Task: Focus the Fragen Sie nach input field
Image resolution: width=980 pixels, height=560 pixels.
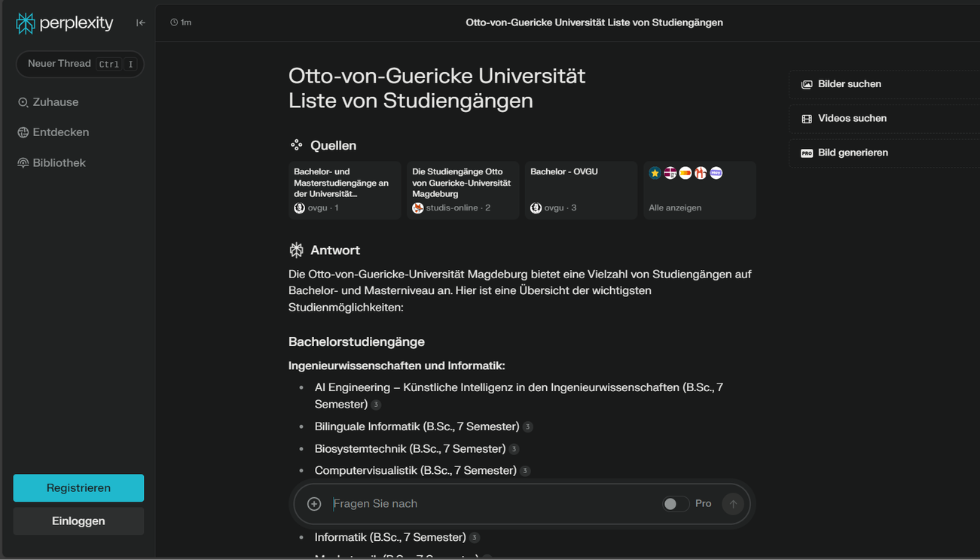Action: [x=494, y=504]
